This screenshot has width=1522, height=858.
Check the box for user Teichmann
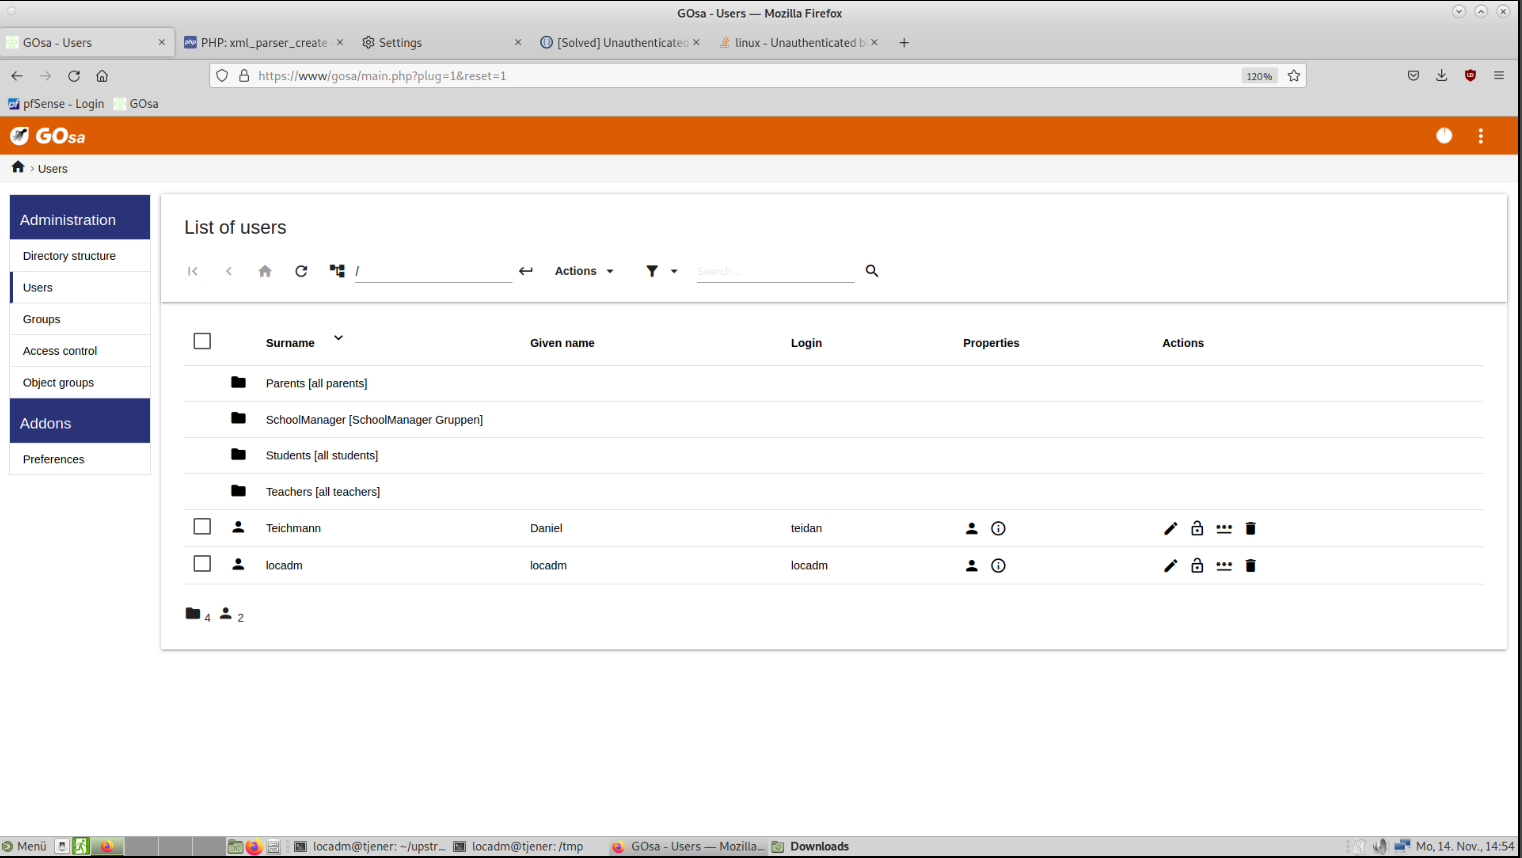pyautogui.click(x=202, y=526)
